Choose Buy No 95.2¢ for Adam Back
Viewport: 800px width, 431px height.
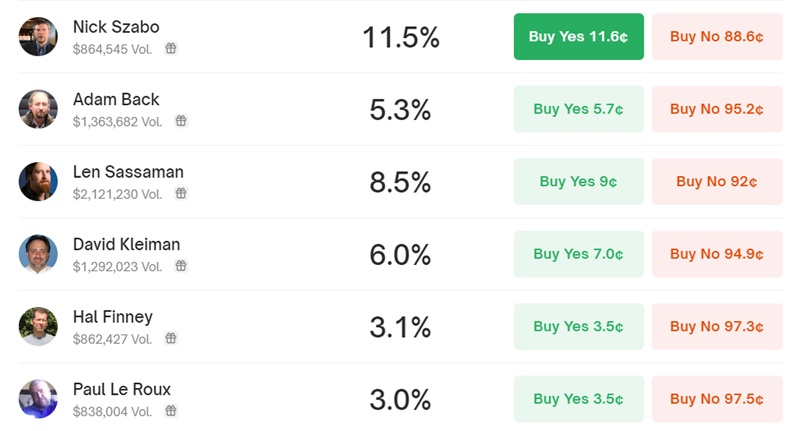(717, 109)
